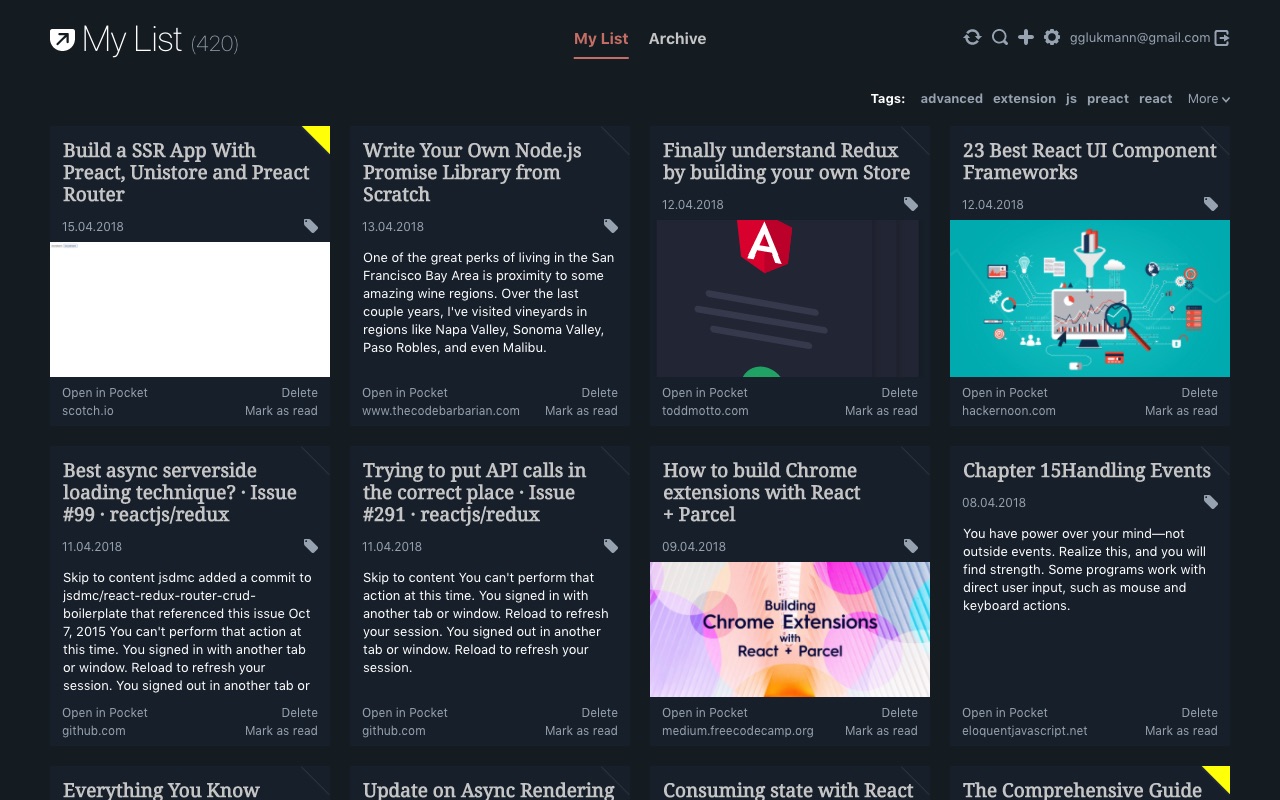Switch to the Archive tab

tap(677, 38)
